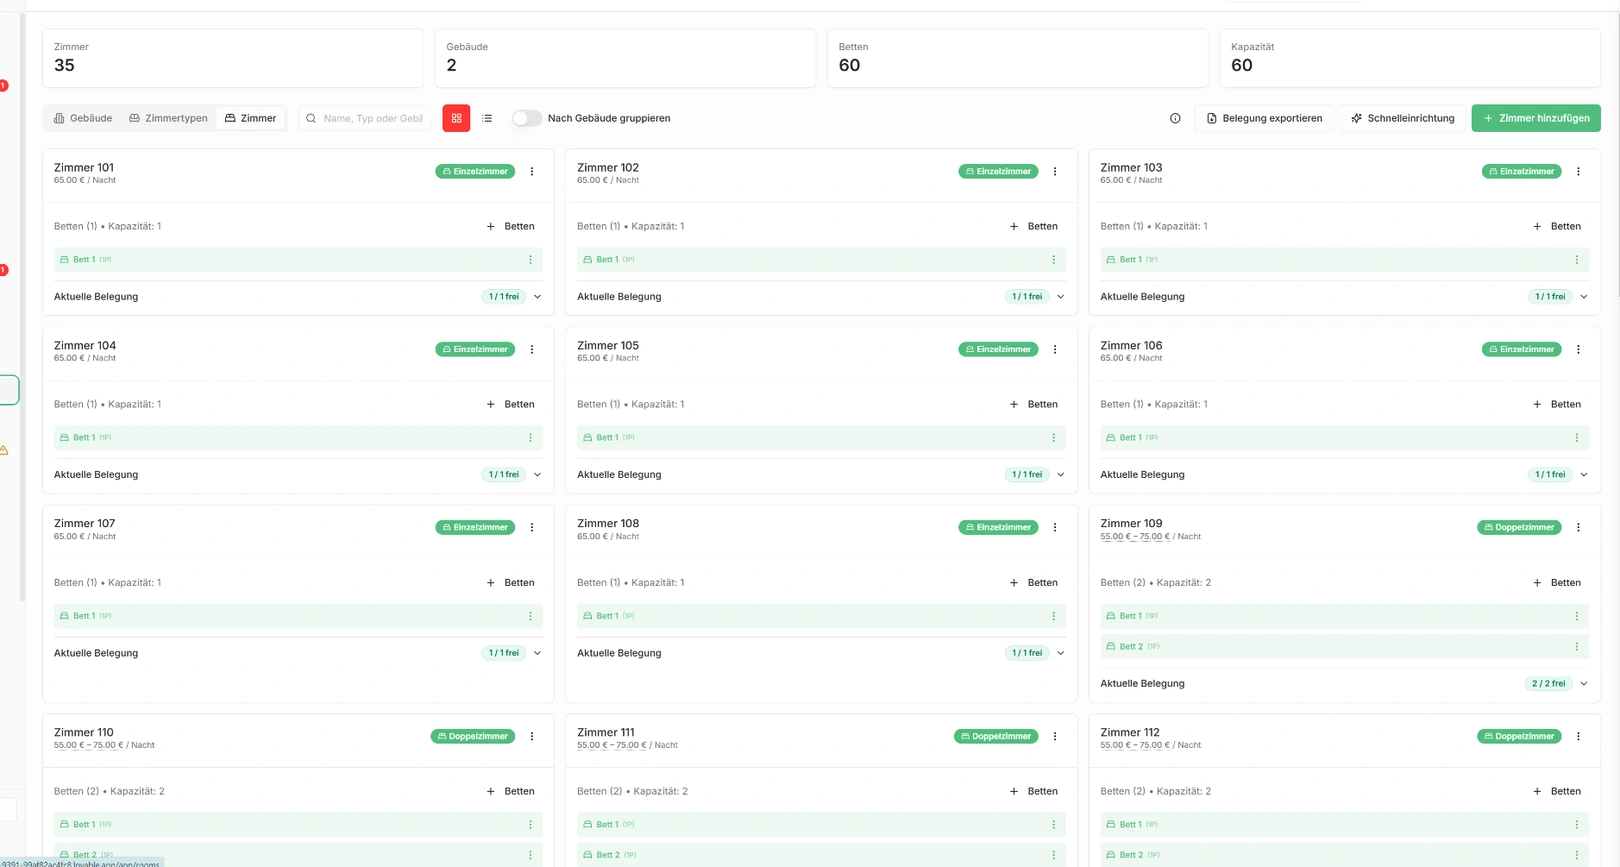Expand Aktuelle Belegung for Zimmer 108

[1060, 654]
